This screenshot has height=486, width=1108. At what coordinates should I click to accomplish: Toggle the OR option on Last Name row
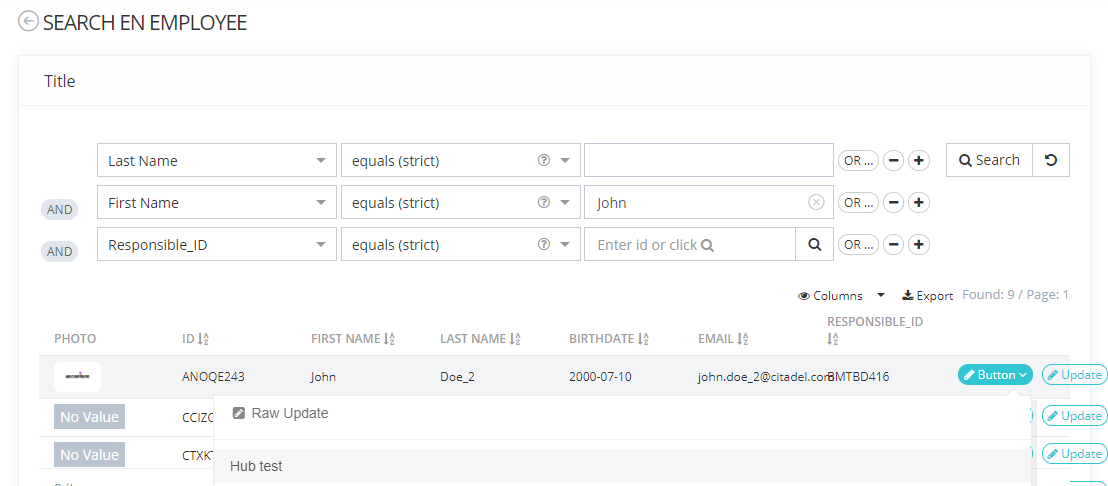(857, 160)
